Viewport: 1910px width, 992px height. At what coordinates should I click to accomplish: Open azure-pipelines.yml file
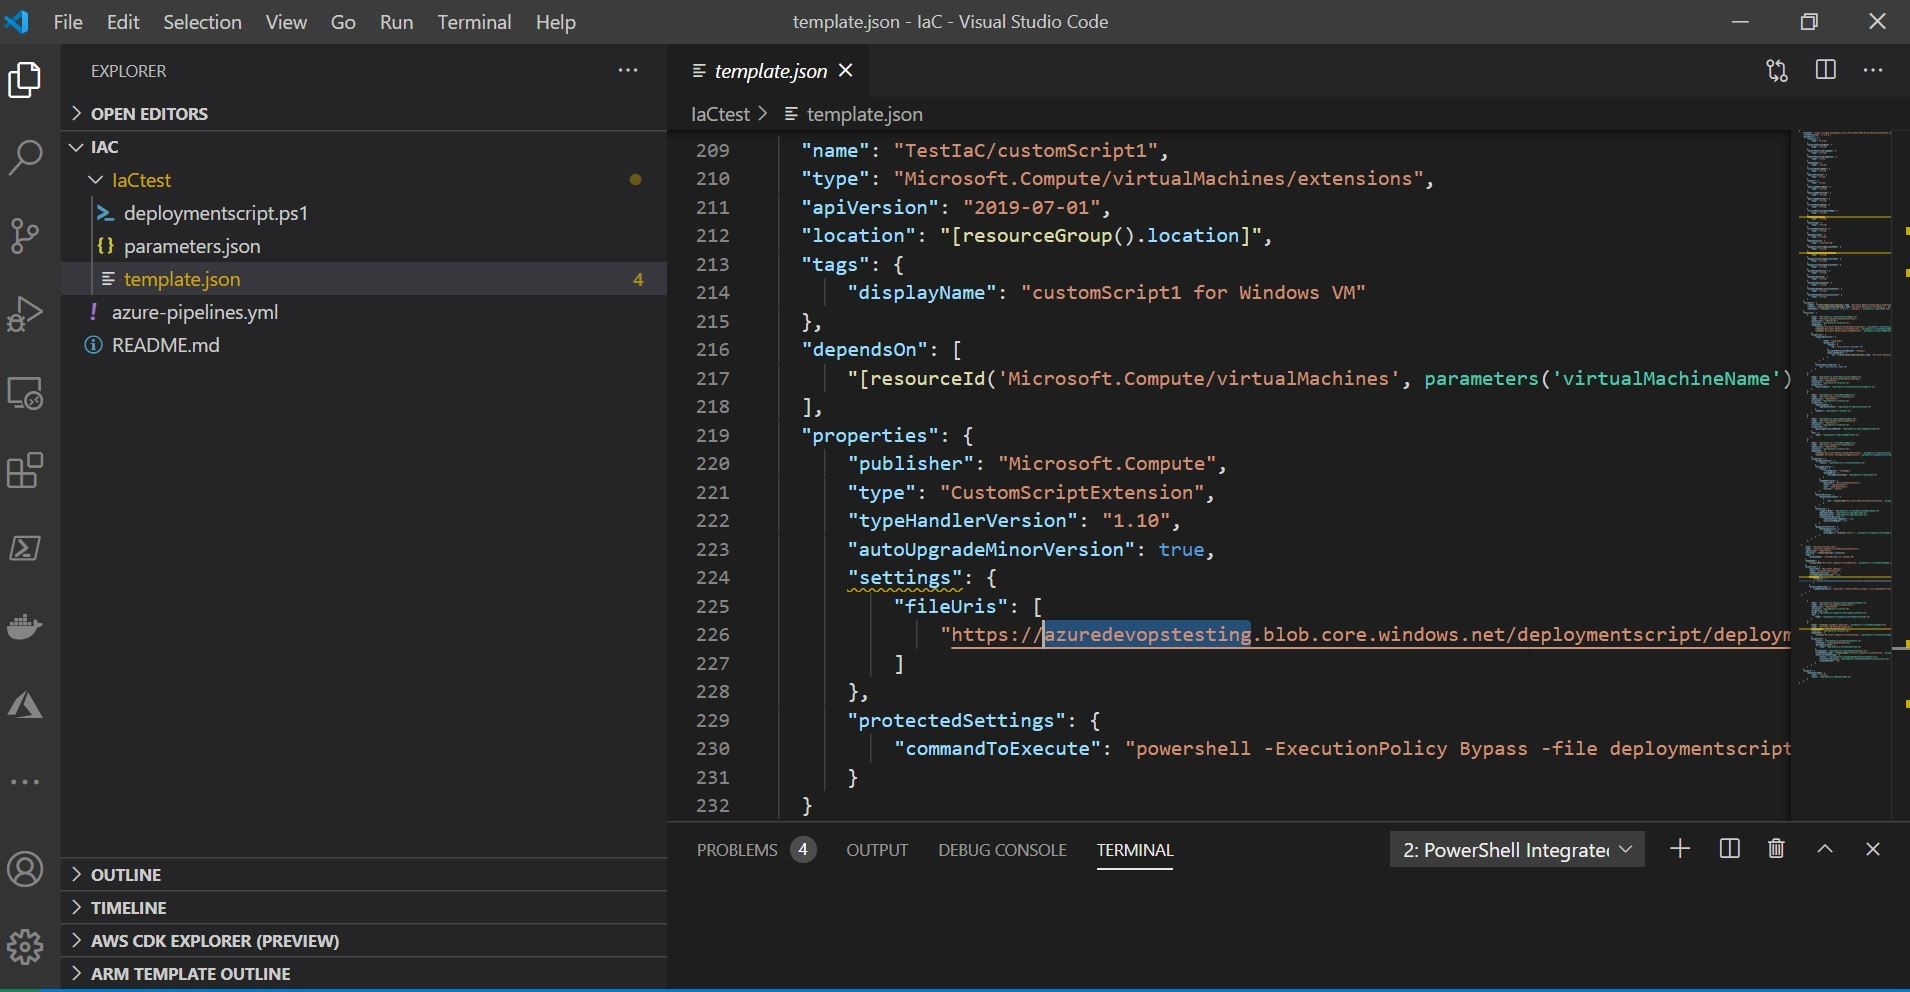tap(195, 312)
